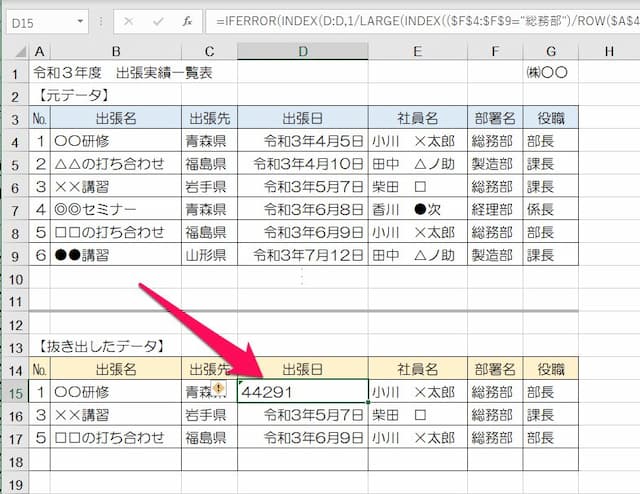Click cell 令和3年6月9日 in row 17

[x=303, y=438]
